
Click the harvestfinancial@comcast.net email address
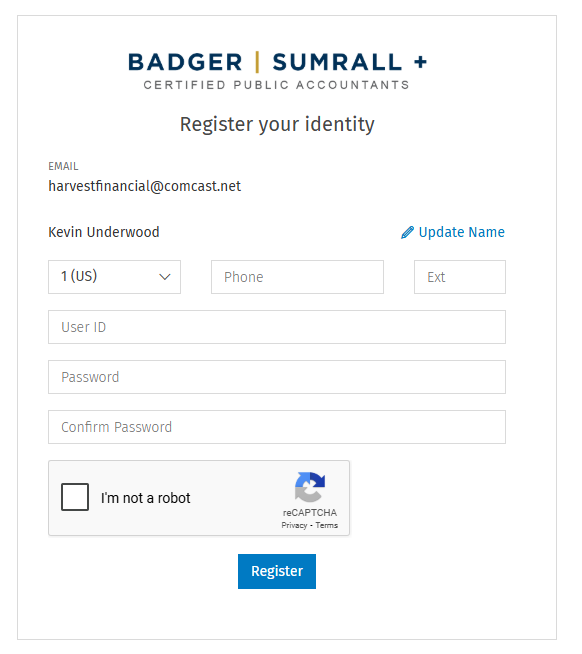pos(145,186)
